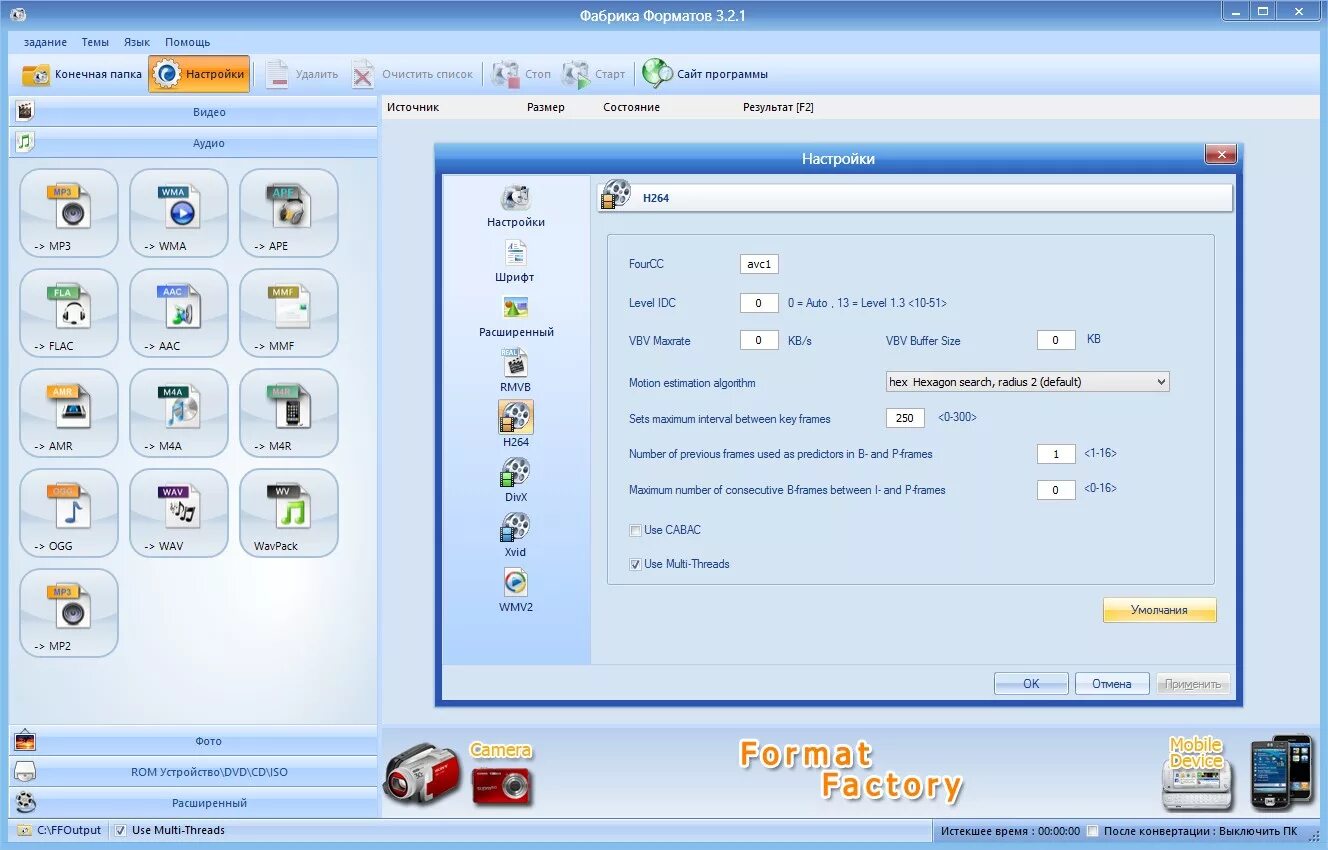Toggle Use Multi-Threads in the status bar

tap(120, 830)
